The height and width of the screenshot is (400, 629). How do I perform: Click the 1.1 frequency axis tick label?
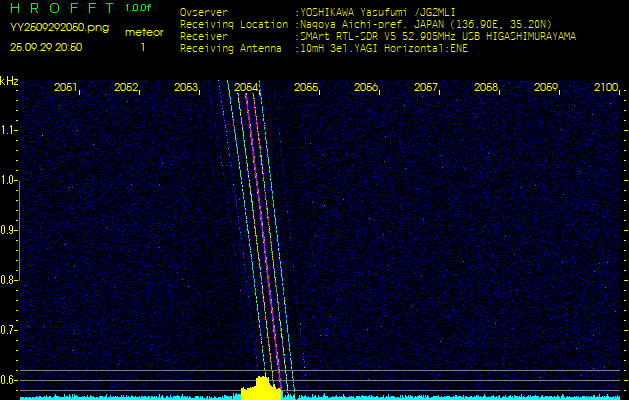point(10,130)
